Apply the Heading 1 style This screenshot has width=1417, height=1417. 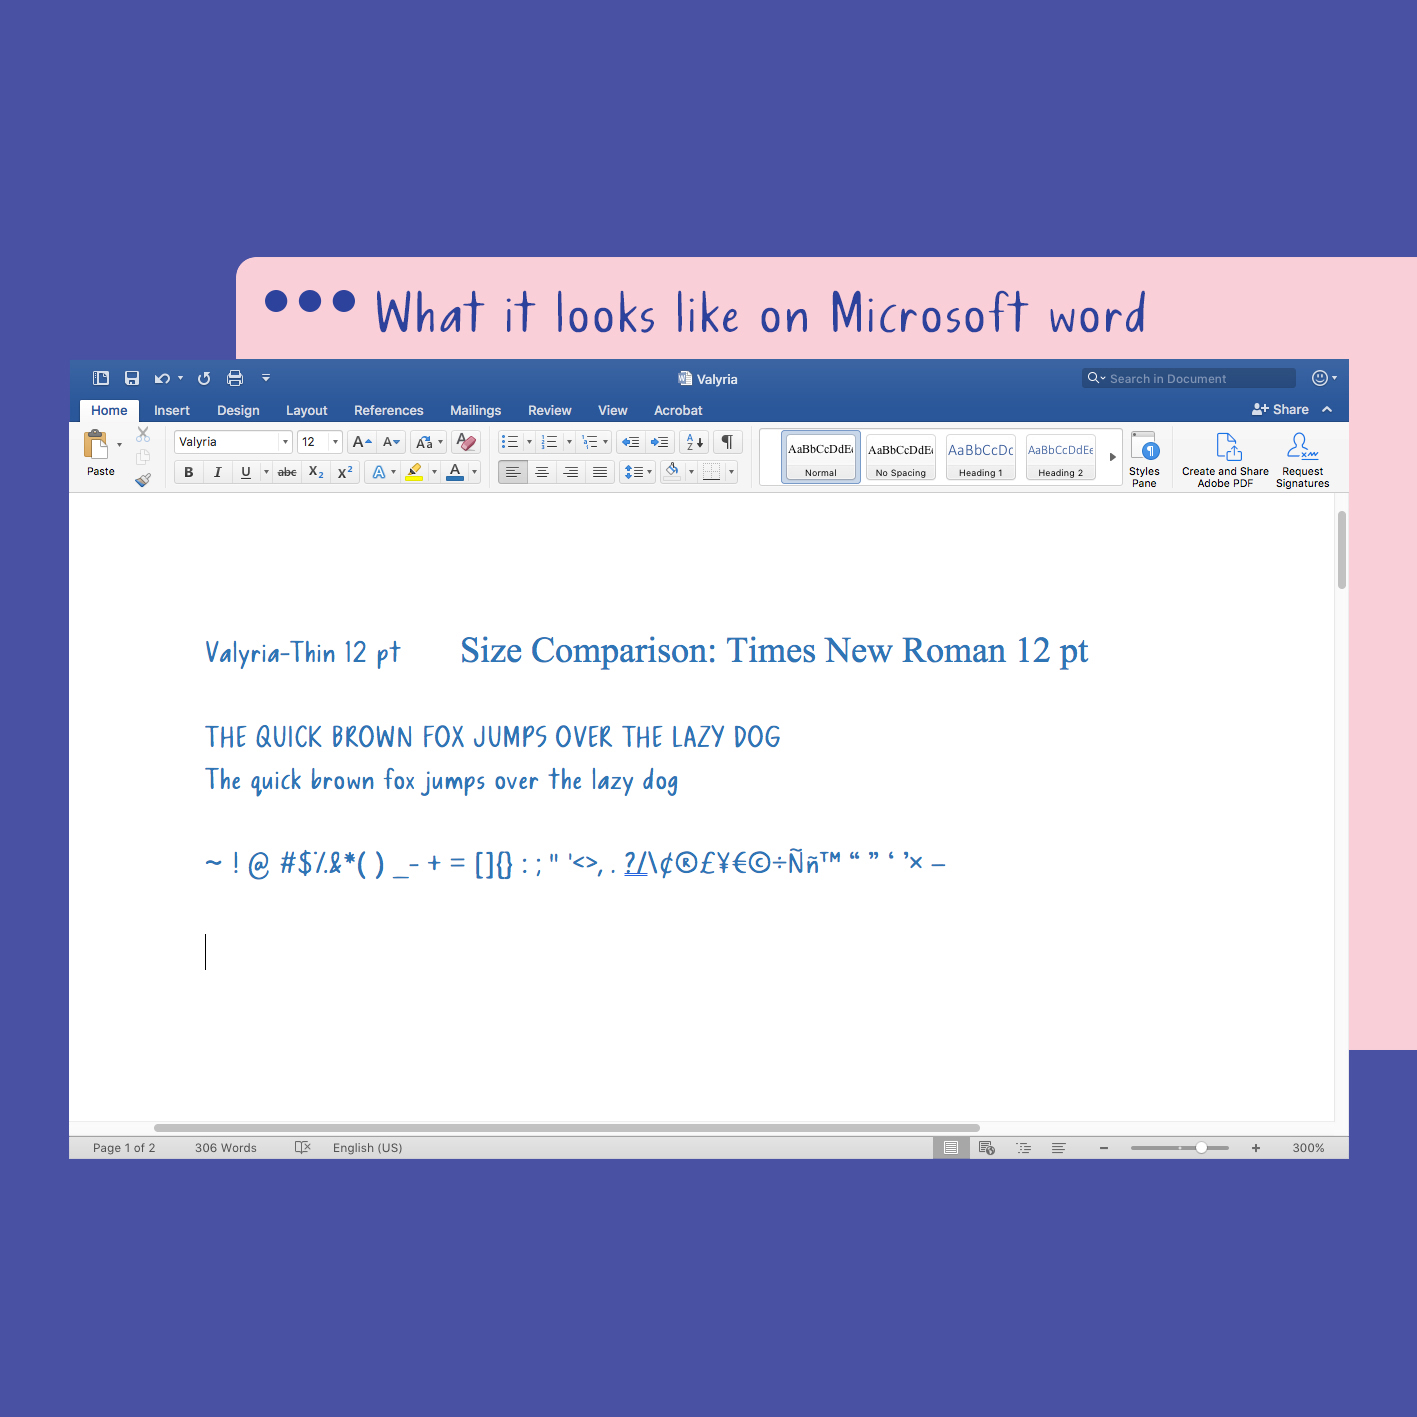(981, 457)
